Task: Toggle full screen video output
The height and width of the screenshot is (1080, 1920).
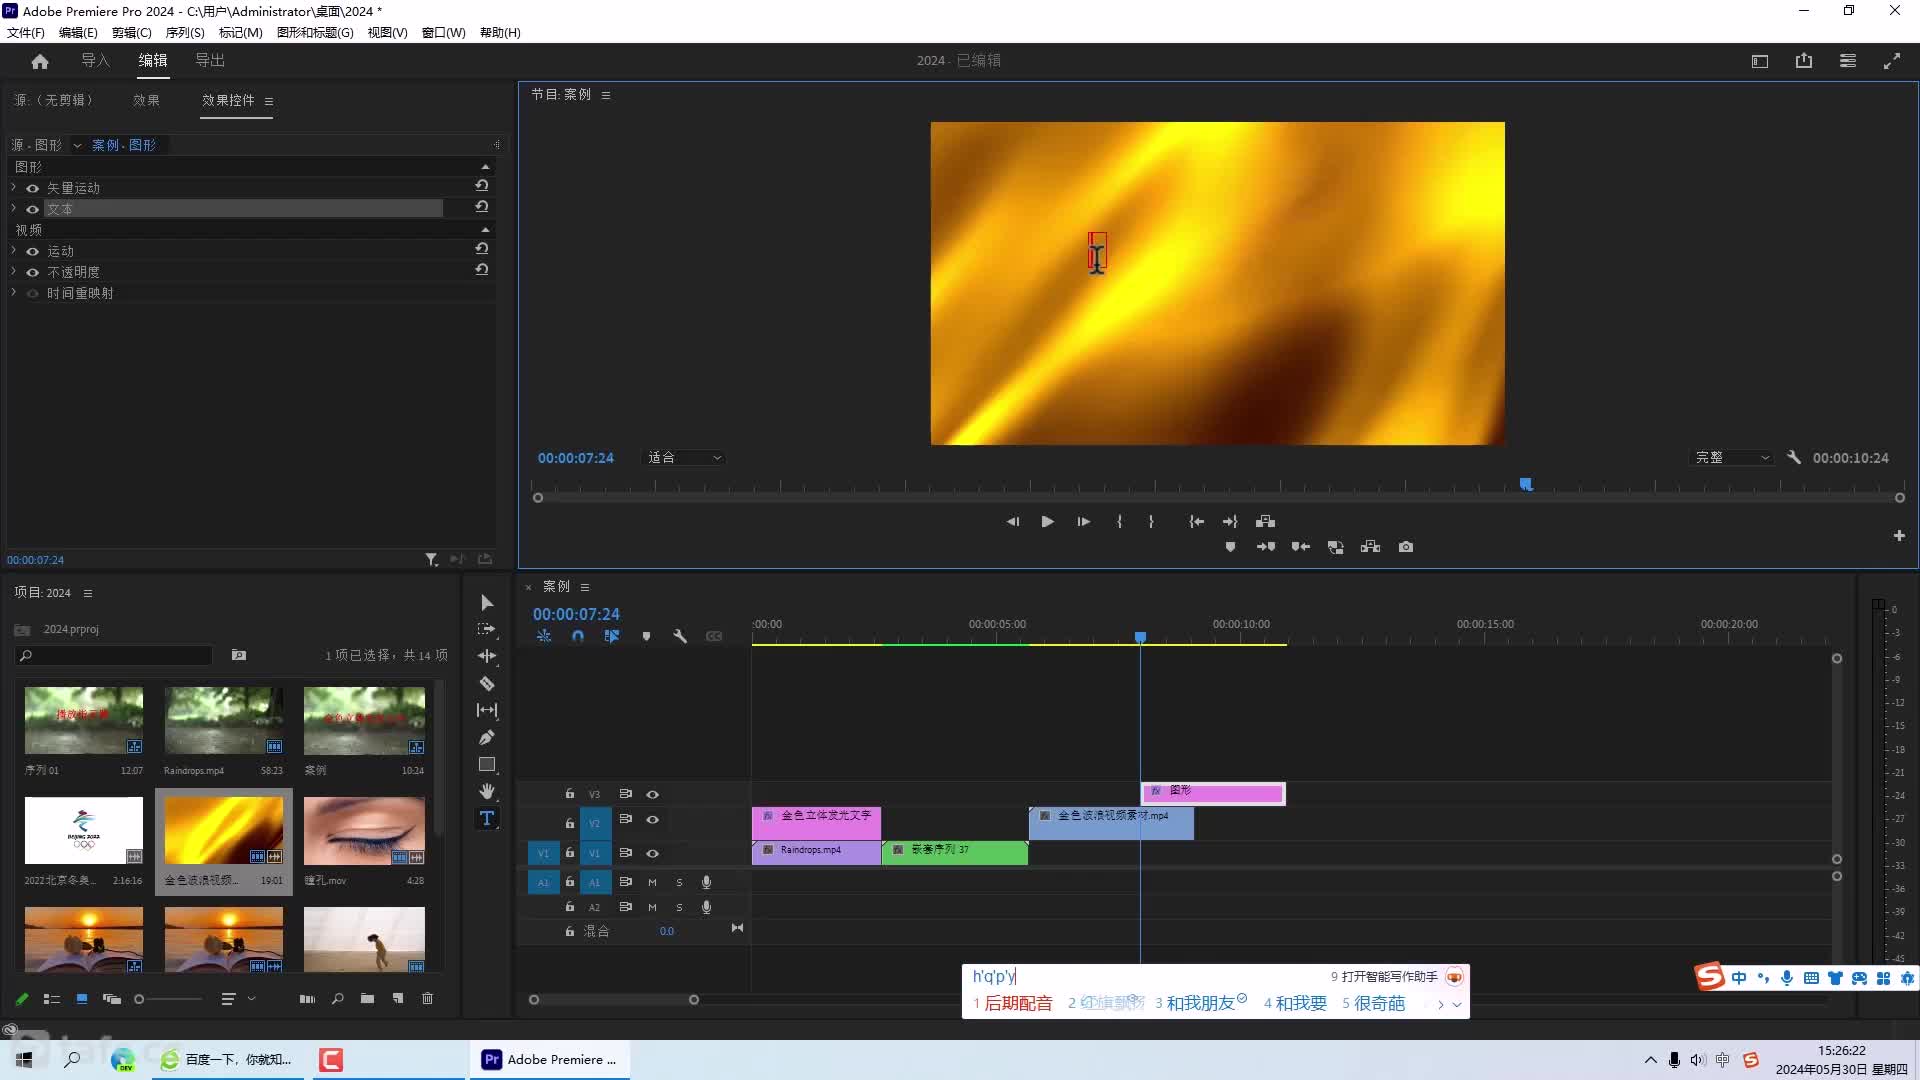Action: tap(1892, 61)
